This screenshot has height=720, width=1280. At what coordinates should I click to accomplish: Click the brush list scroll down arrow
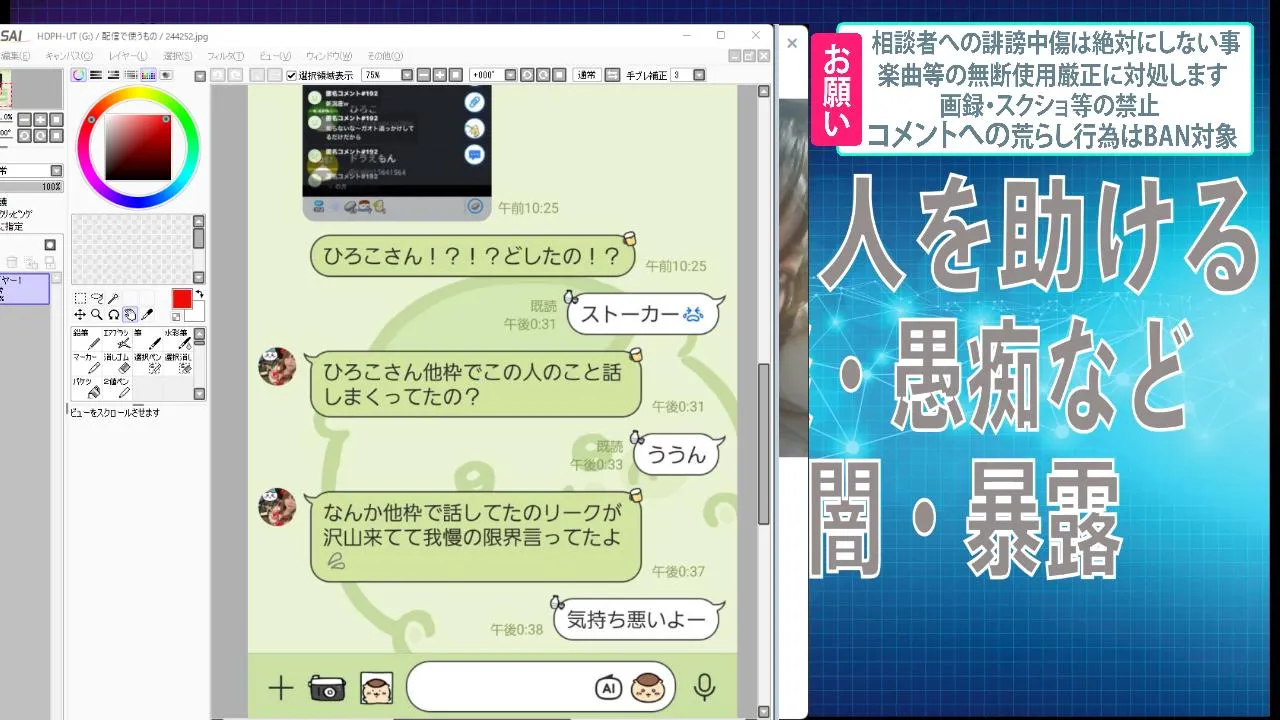199,394
